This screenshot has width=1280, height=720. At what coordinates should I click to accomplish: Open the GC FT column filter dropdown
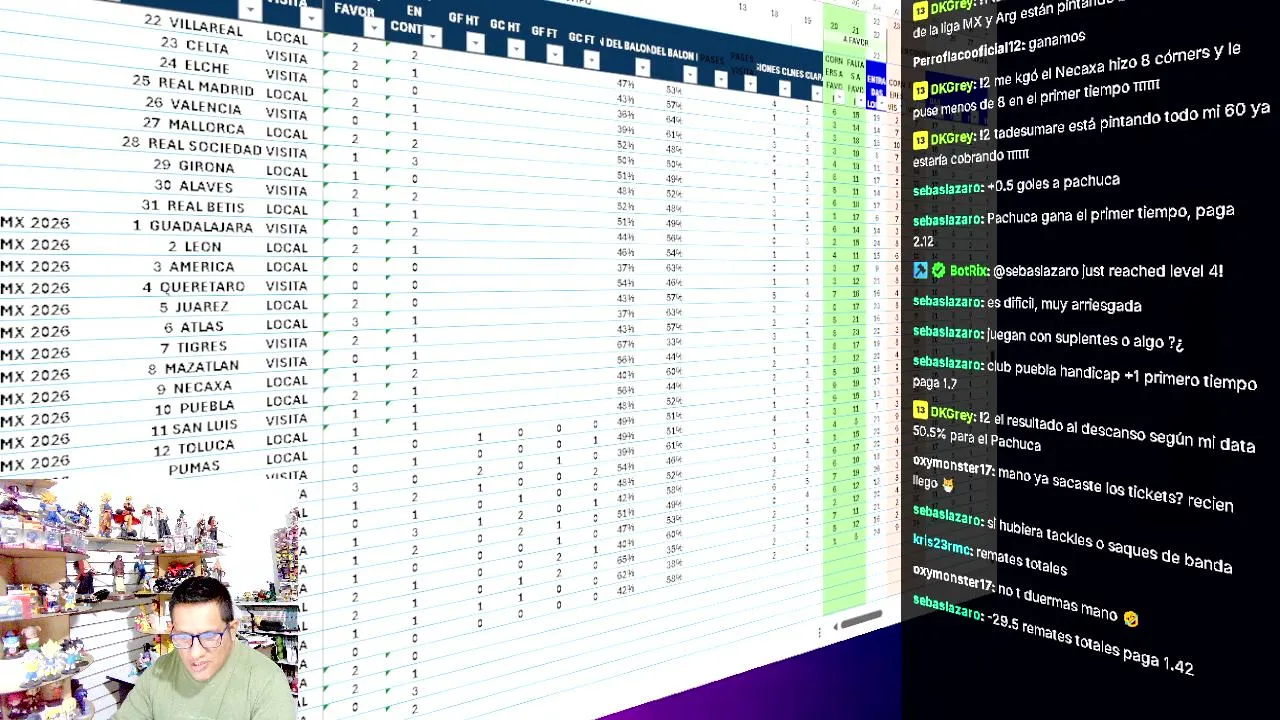coord(591,60)
